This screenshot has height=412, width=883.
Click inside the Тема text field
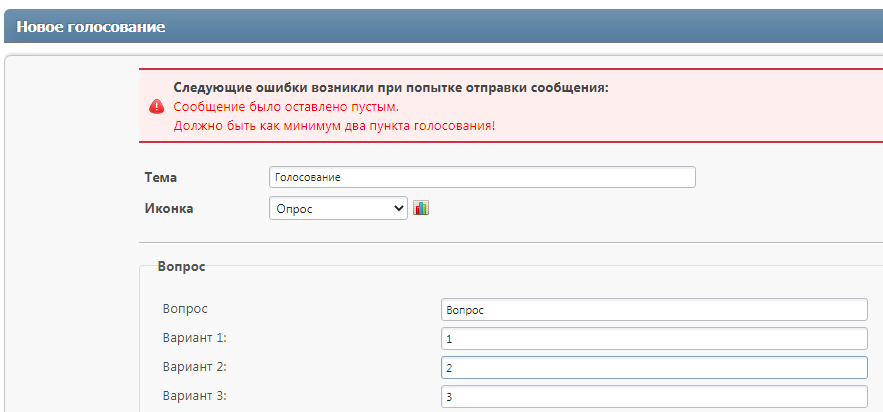pyautogui.click(x=482, y=177)
